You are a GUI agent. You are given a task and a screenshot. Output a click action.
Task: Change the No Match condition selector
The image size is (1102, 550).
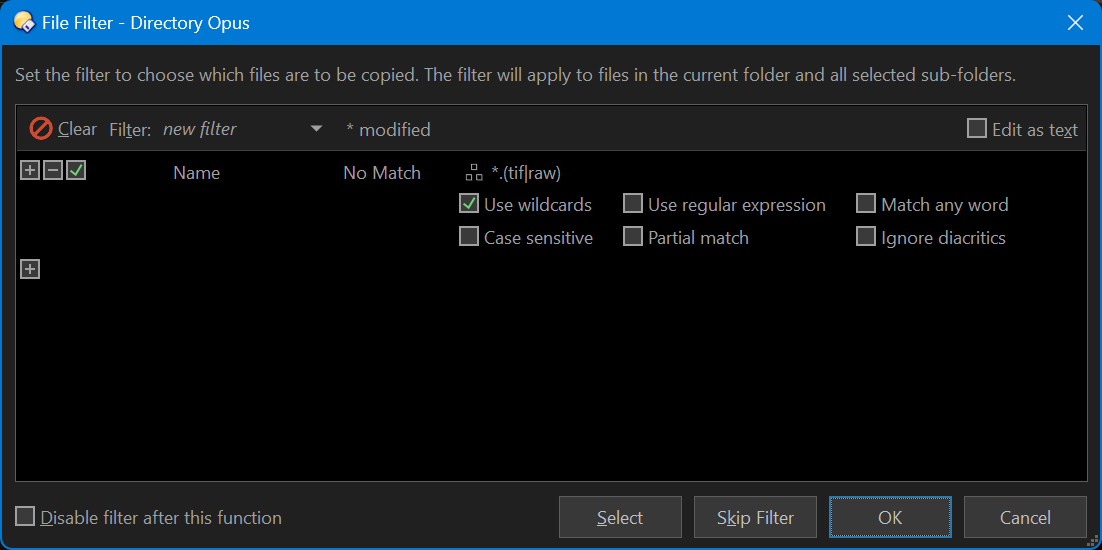pos(382,173)
